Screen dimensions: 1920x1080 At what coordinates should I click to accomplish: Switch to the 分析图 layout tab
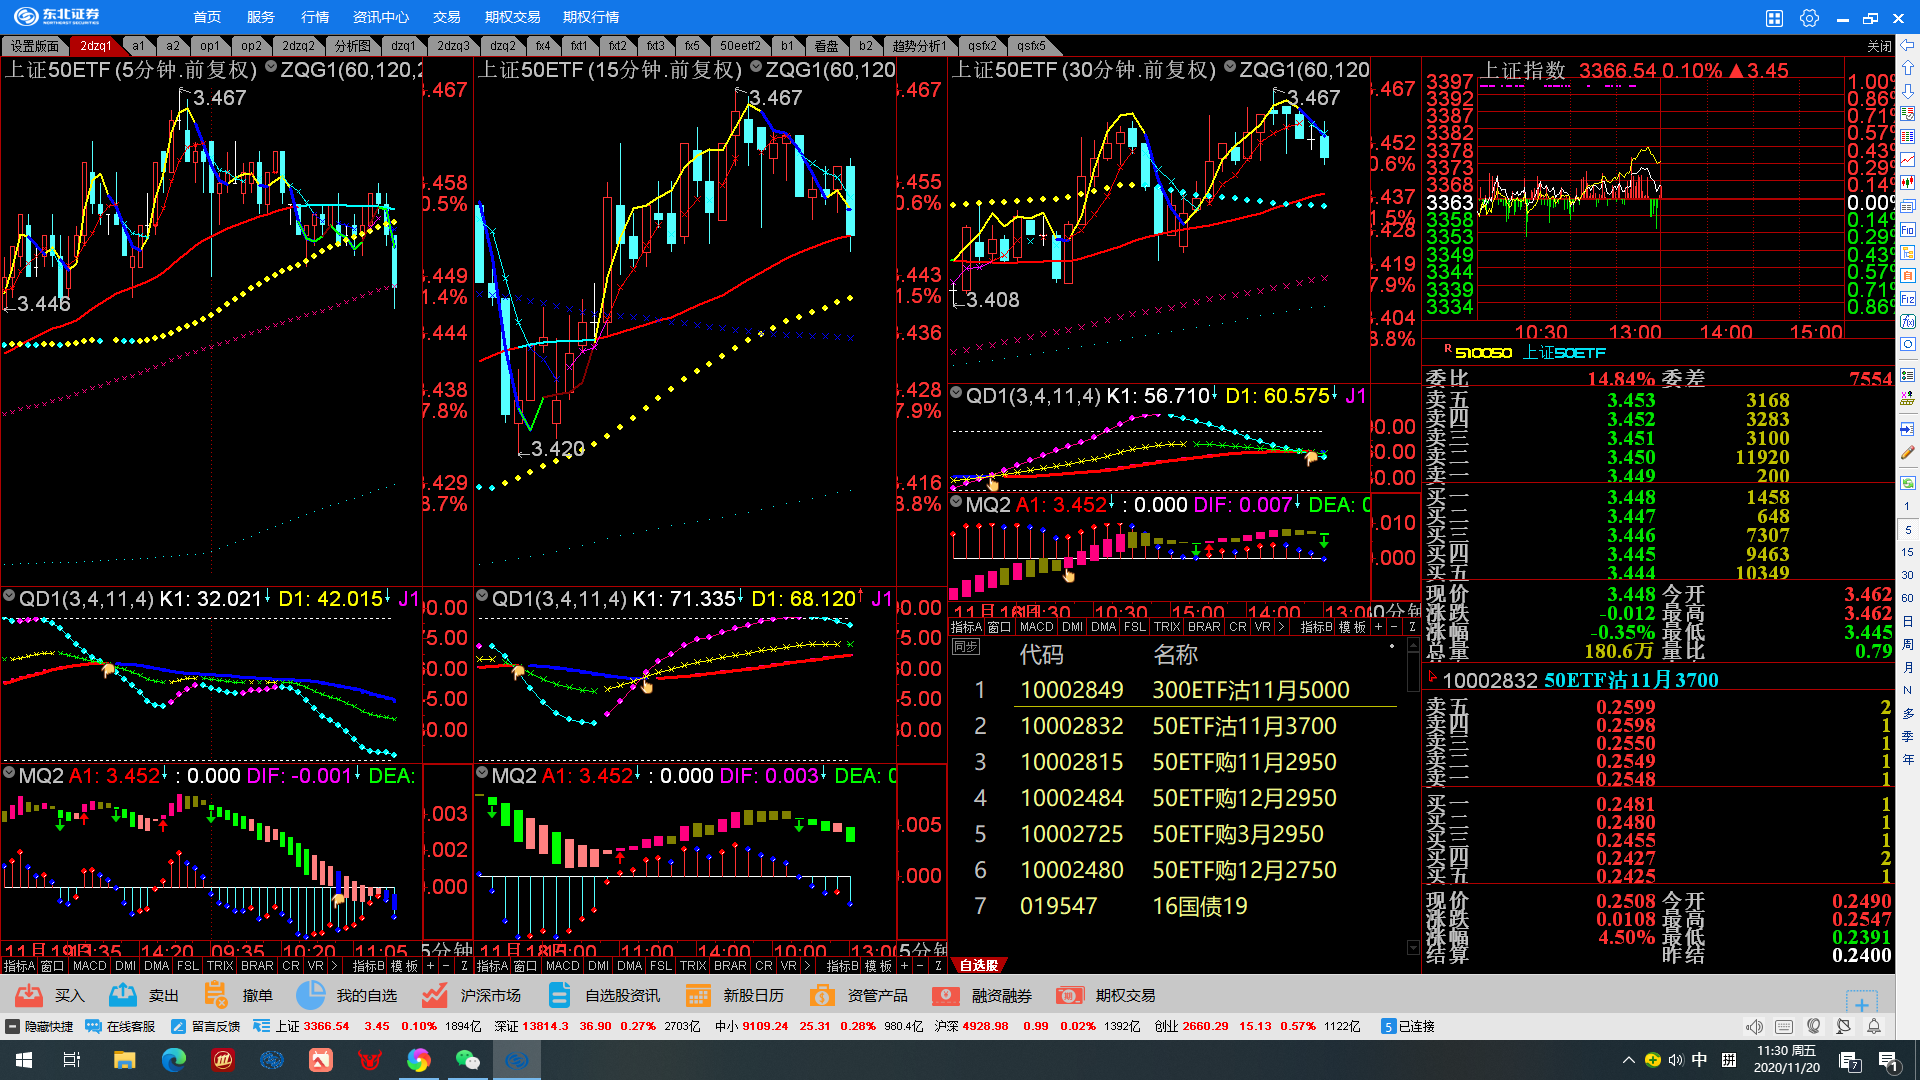(x=352, y=46)
